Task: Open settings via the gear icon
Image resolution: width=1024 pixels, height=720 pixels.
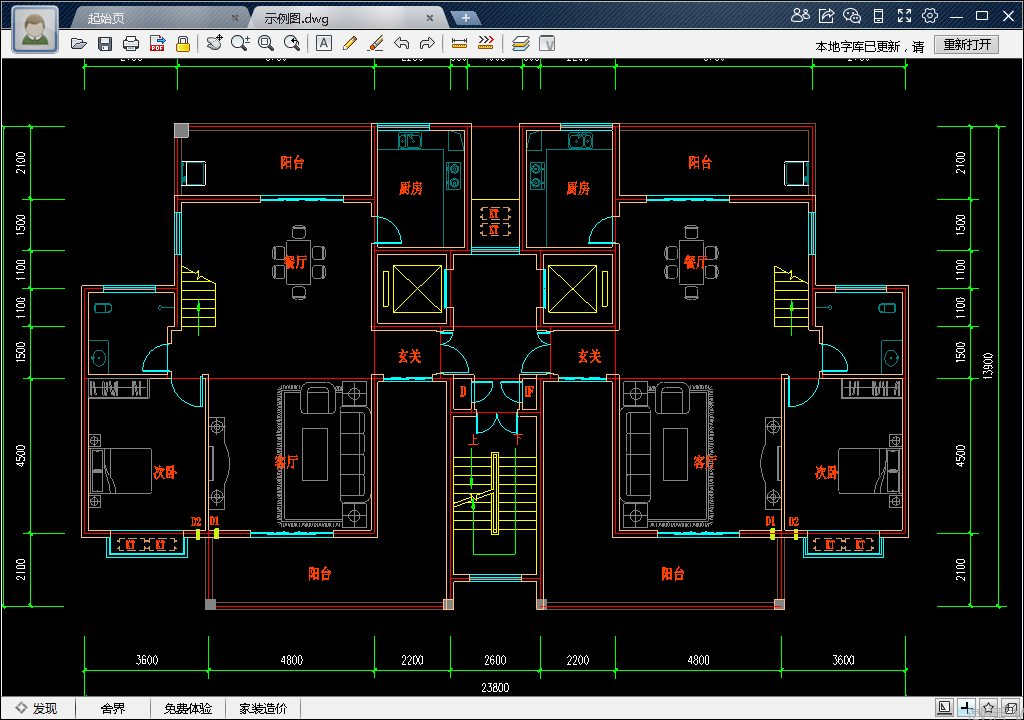Action: (930, 15)
